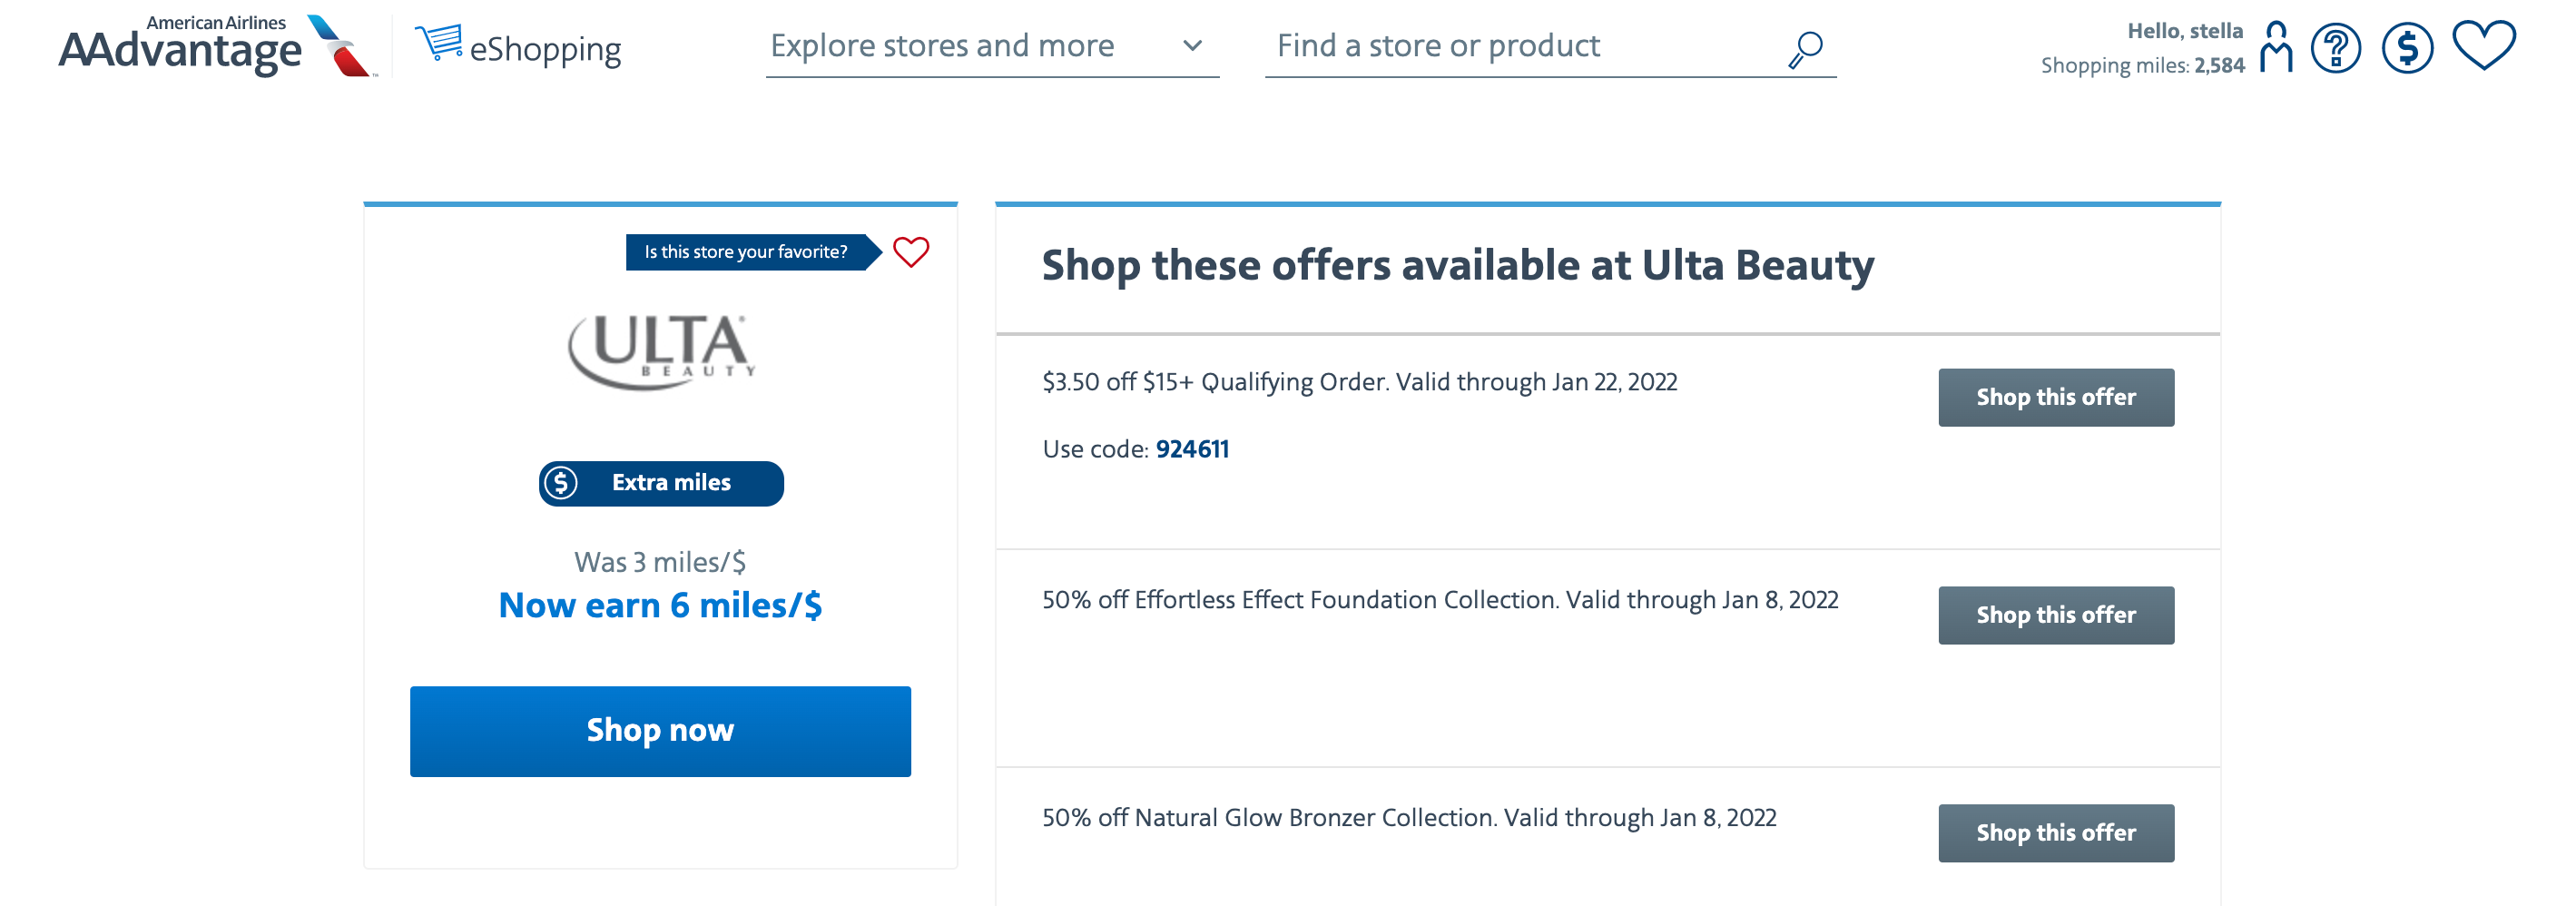The image size is (2576, 906).
Task: Click the search magnifier icon
Action: click(x=1806, y=49)
